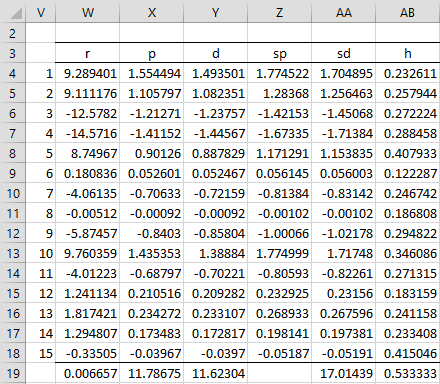The image size is (440, 384).
Task: Select cell with value 1.28368
Action: [x=280, y=93]
